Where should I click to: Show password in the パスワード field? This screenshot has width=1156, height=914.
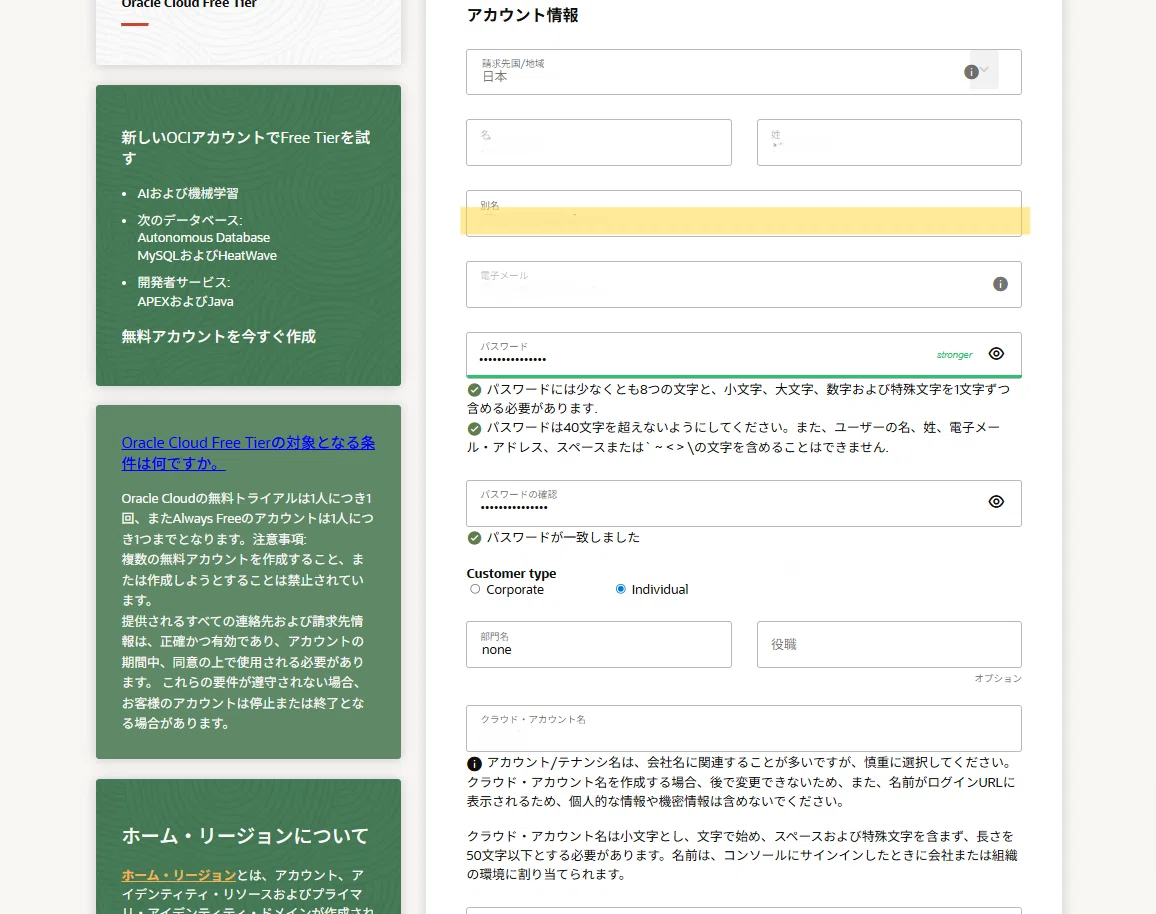pyautogui.click(x=996, y=354)
